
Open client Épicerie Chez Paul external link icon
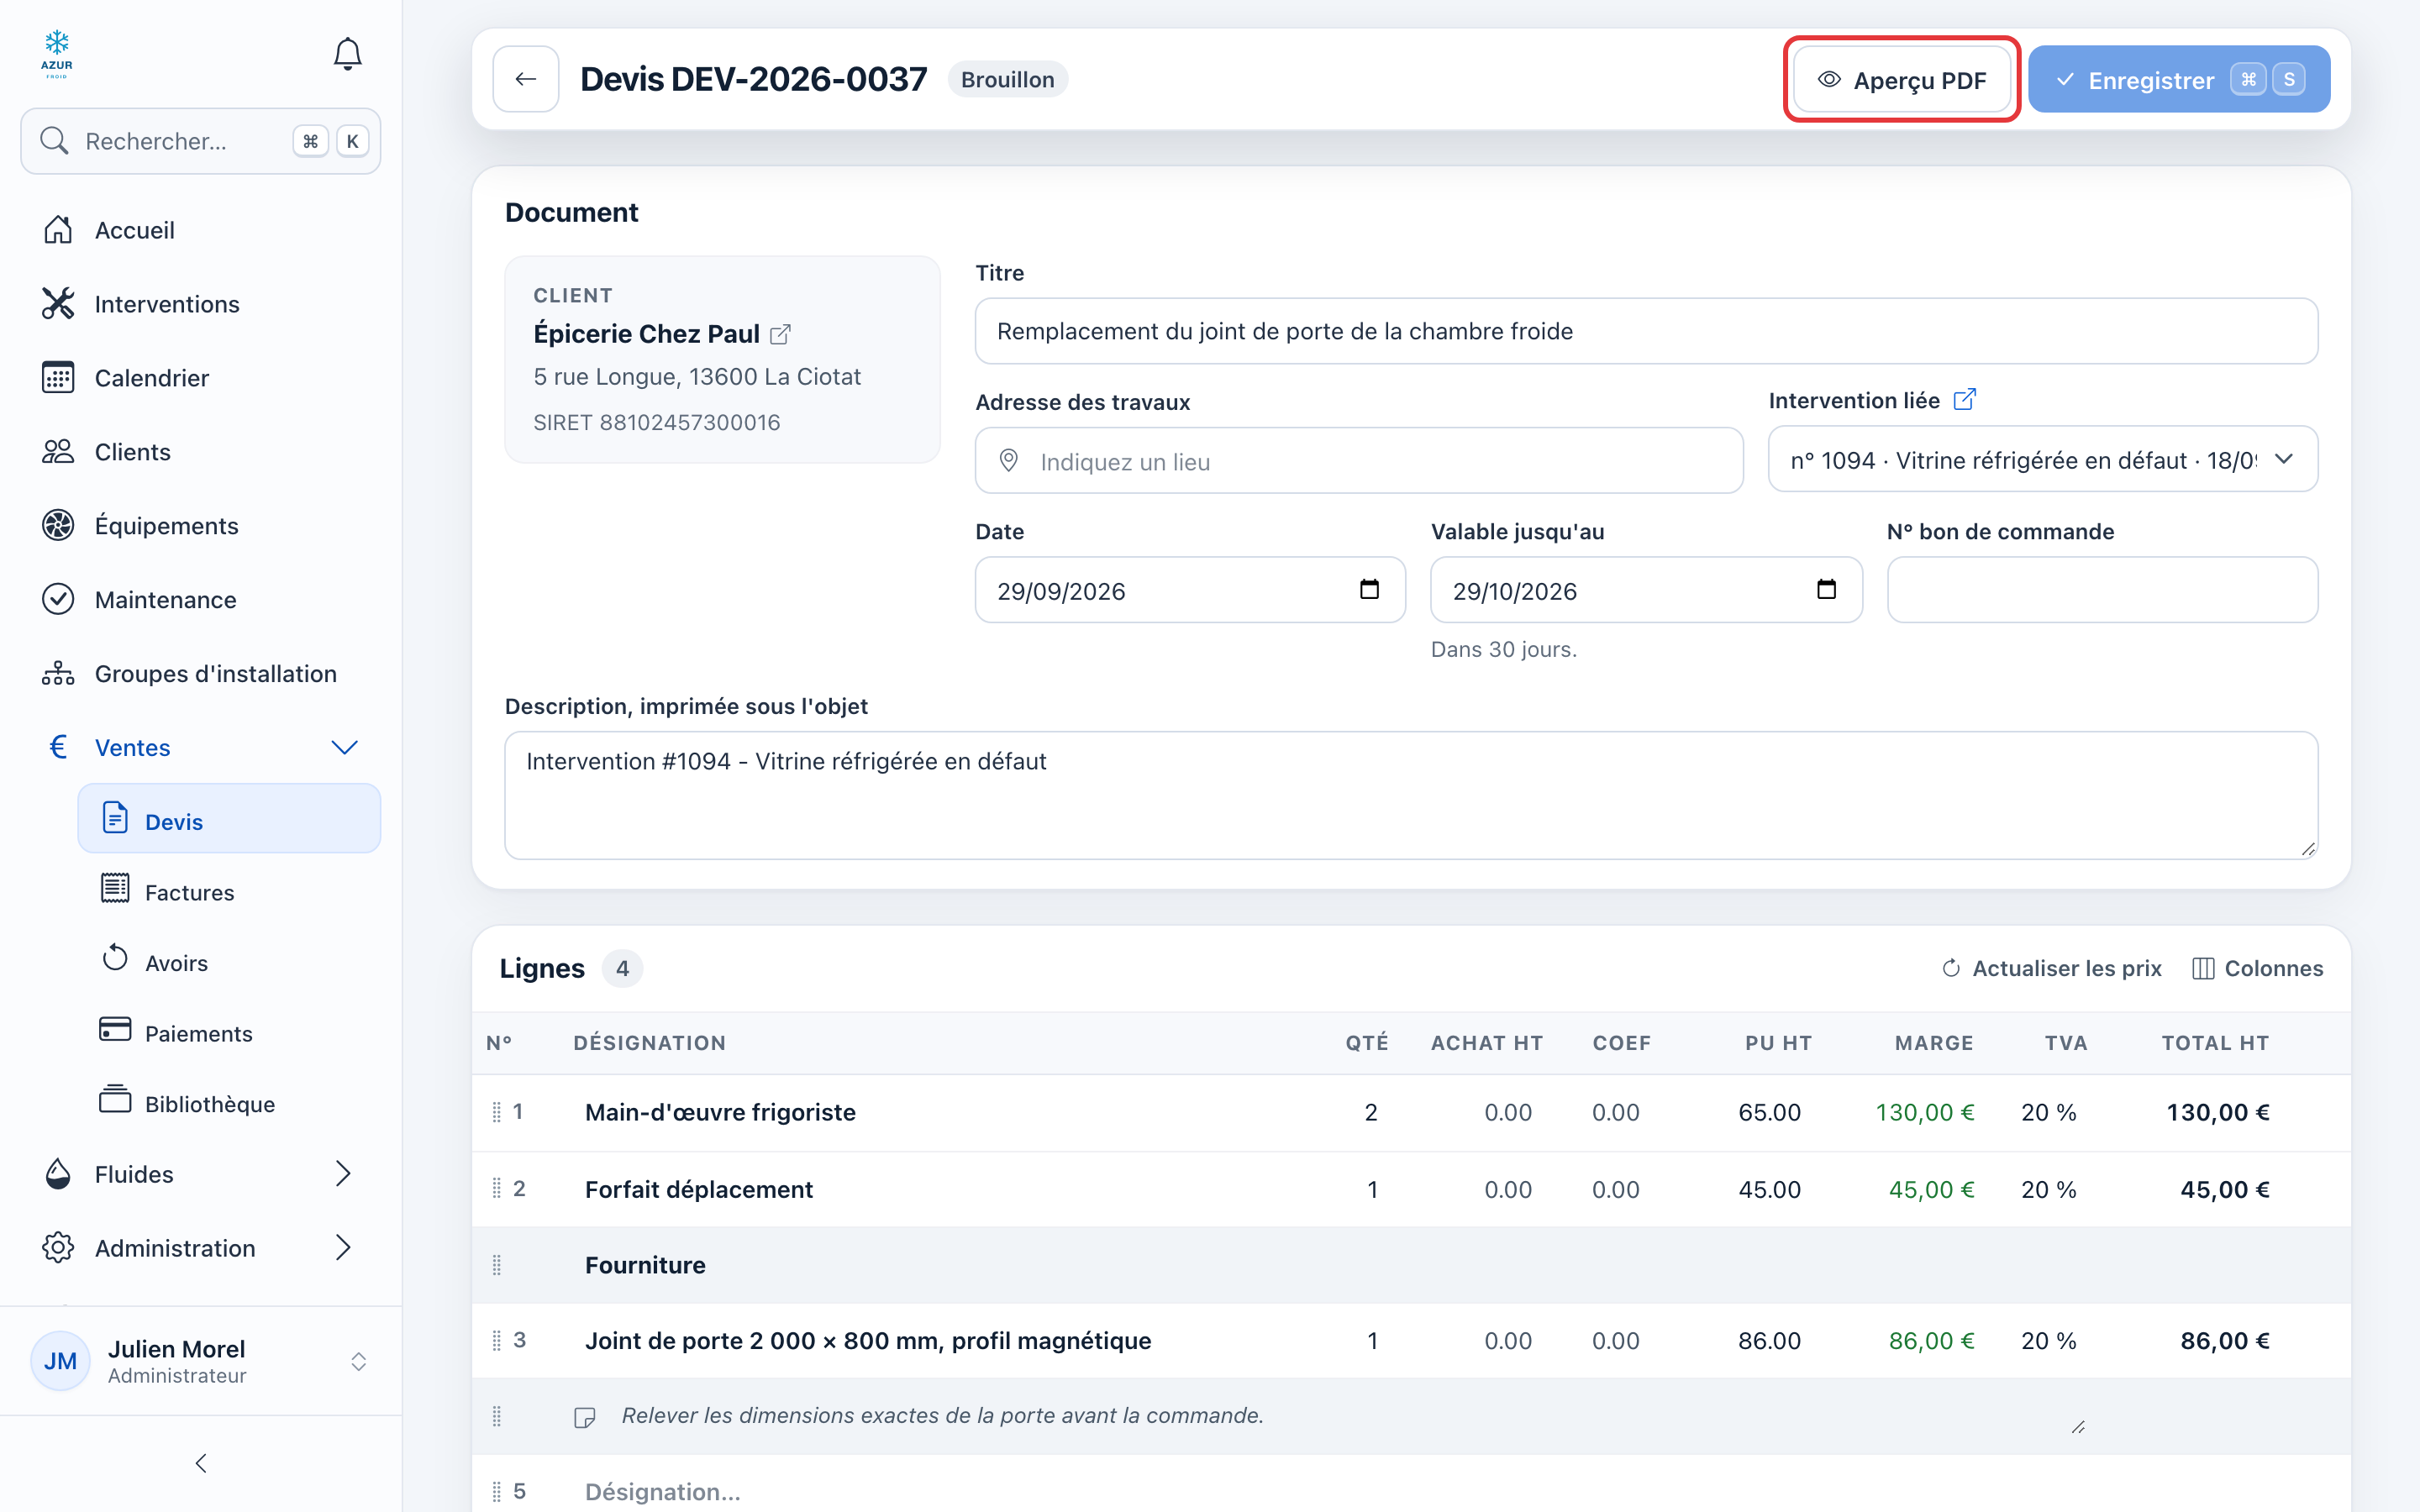(781, 334)
